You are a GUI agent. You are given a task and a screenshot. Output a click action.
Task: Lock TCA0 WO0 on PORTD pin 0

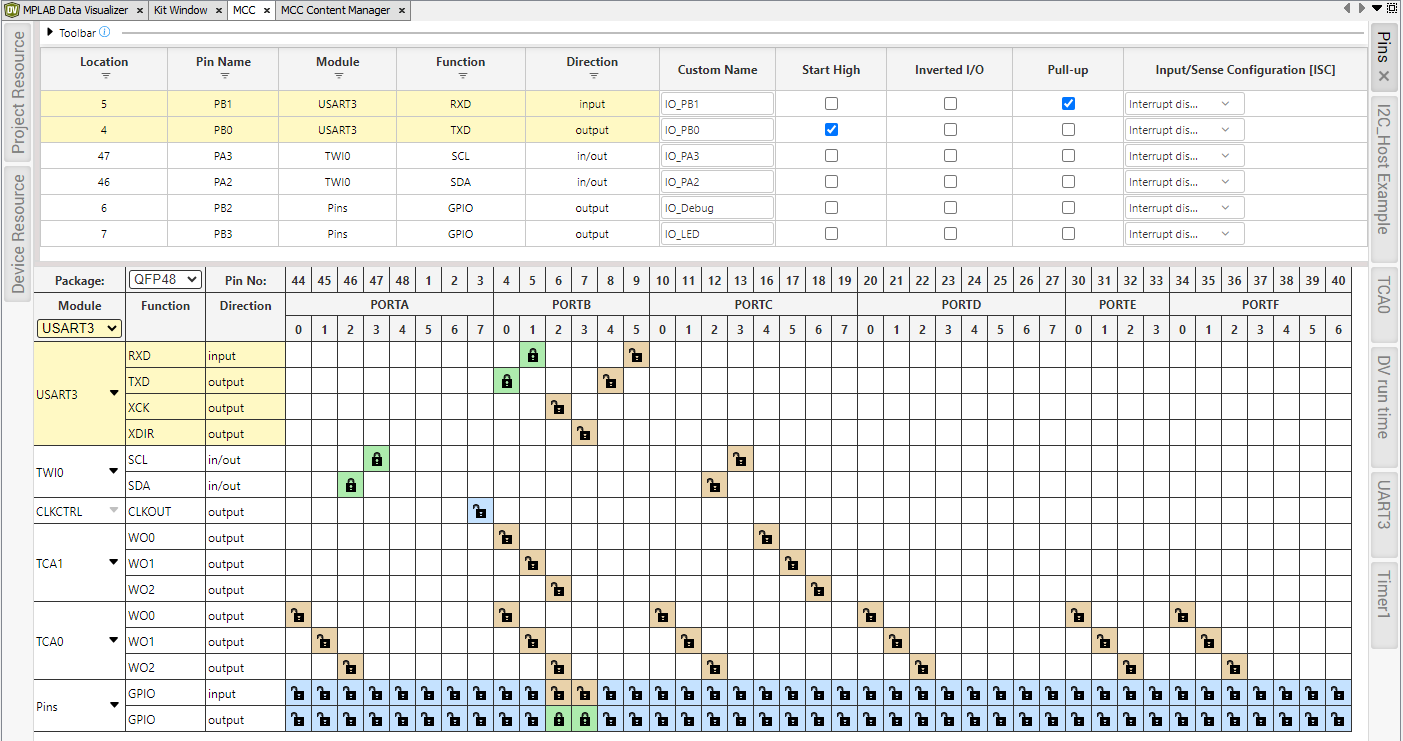[x=870, y=615]
